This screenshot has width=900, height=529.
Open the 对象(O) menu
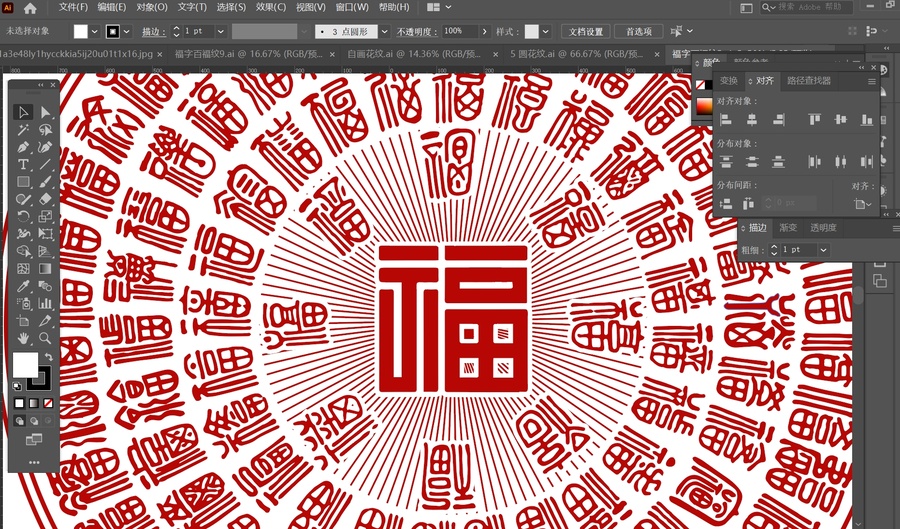click(x=152, y=7)
